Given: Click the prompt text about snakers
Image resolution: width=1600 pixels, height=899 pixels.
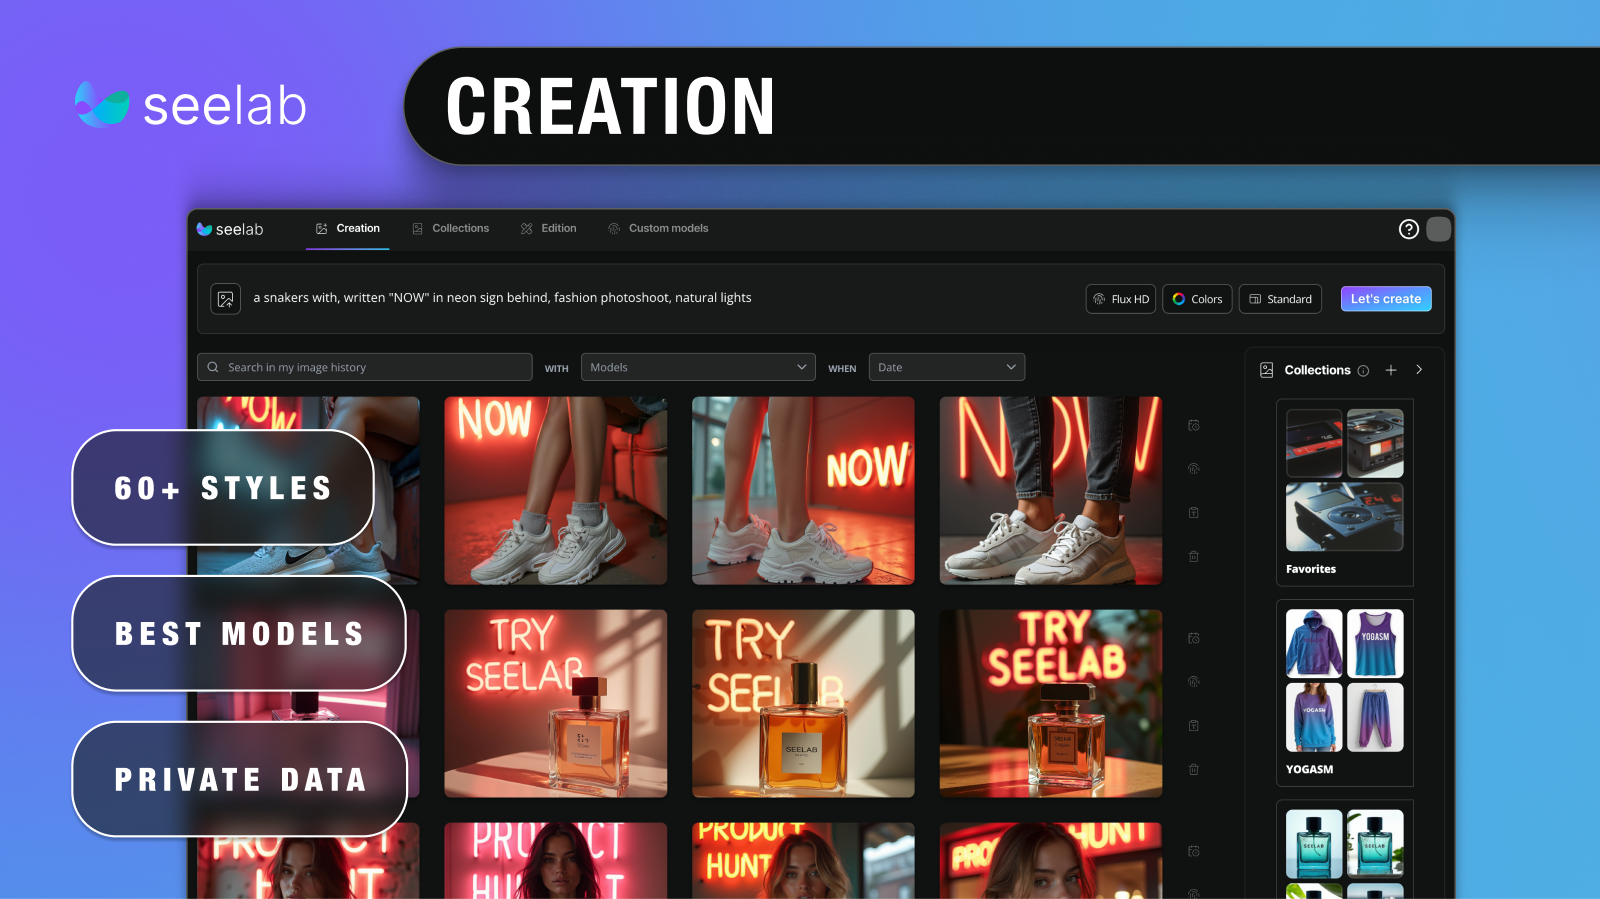Looking at the screenshot, I should [x=502, y=298].
